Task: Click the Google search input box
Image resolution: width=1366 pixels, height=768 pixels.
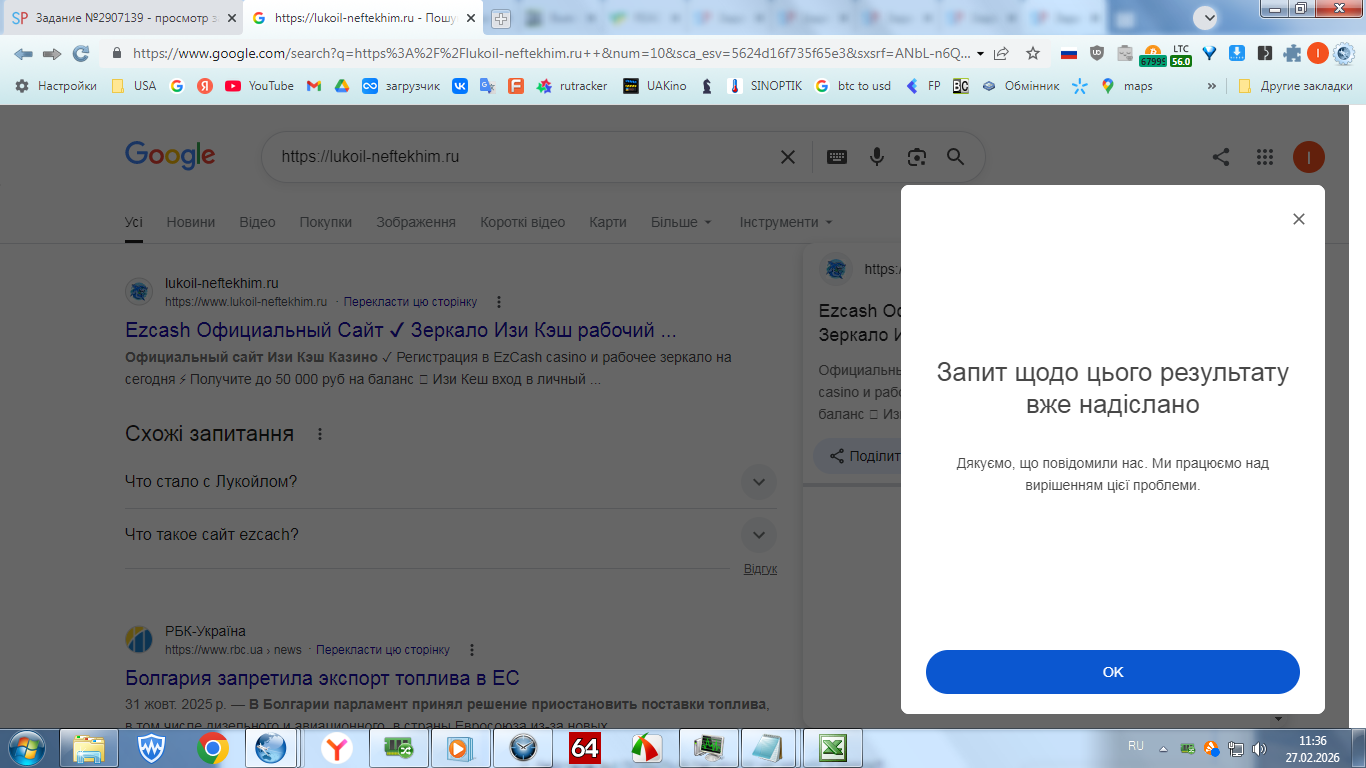Action: click(520, 157)
